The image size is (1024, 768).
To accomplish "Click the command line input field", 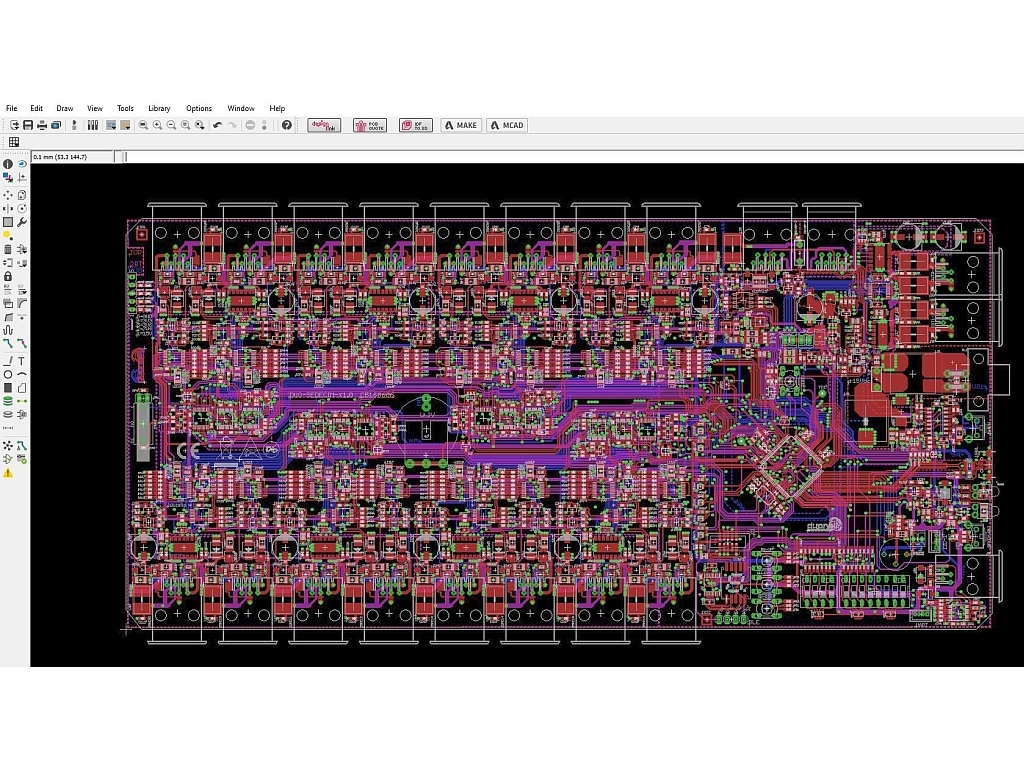I will tap(570, 157).
